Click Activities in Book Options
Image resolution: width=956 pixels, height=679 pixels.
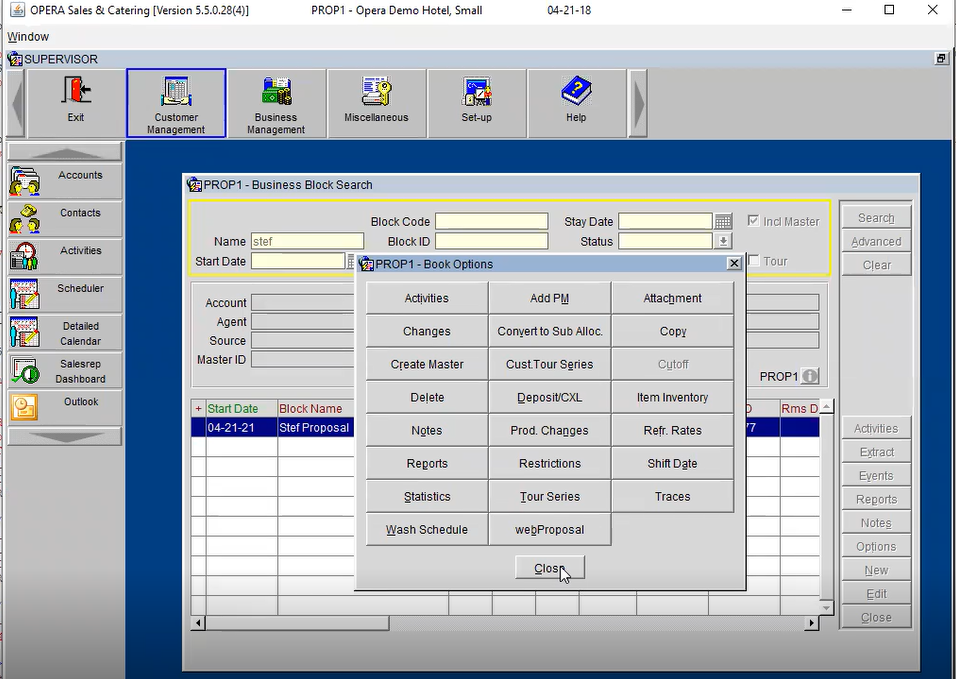427,298
